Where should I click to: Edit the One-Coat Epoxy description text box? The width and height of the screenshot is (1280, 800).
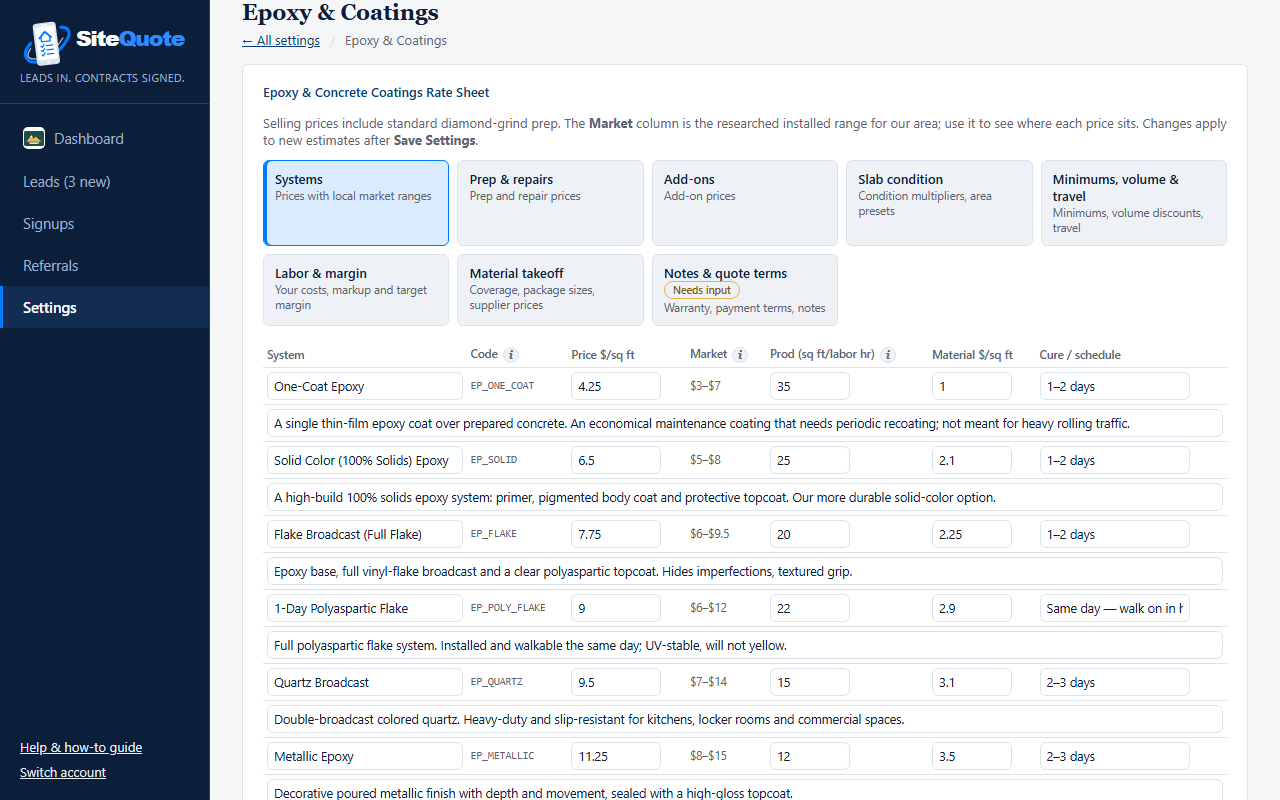pos(745,424)
